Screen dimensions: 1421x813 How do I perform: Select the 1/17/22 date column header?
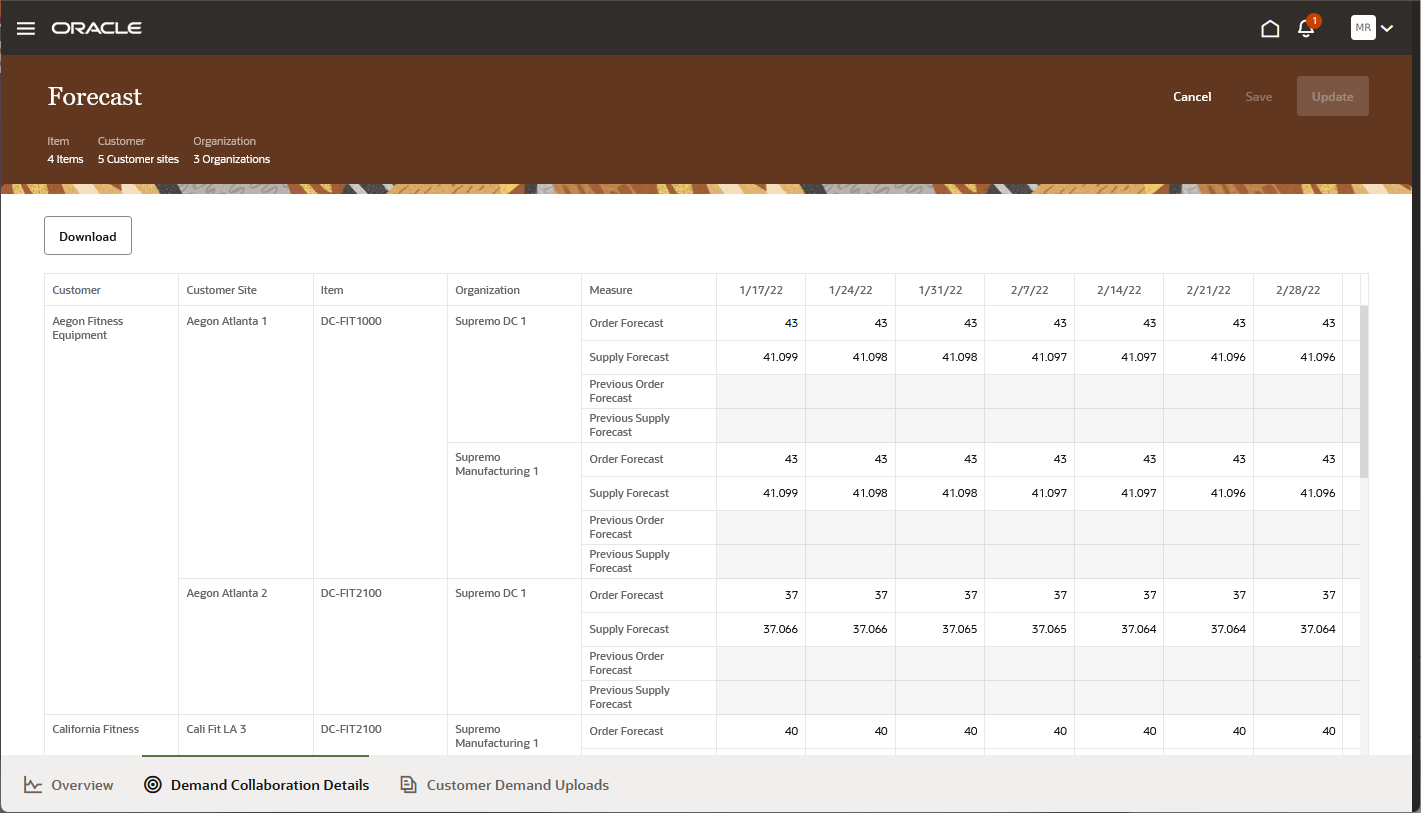[761, 290]
